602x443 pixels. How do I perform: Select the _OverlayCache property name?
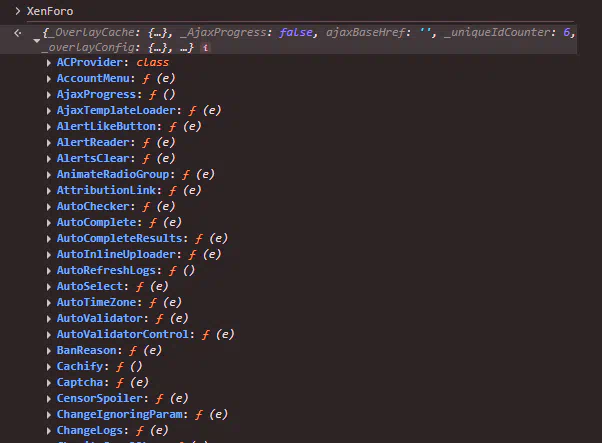[x=91, y=32]
